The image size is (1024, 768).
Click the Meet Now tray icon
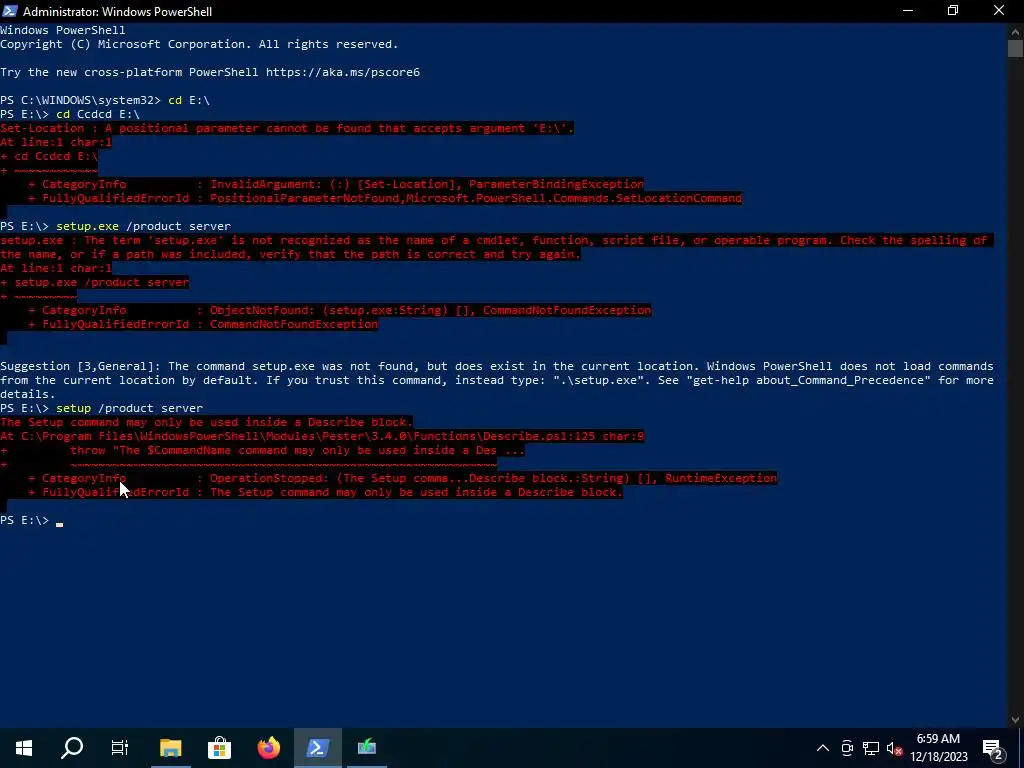point(847,748)
